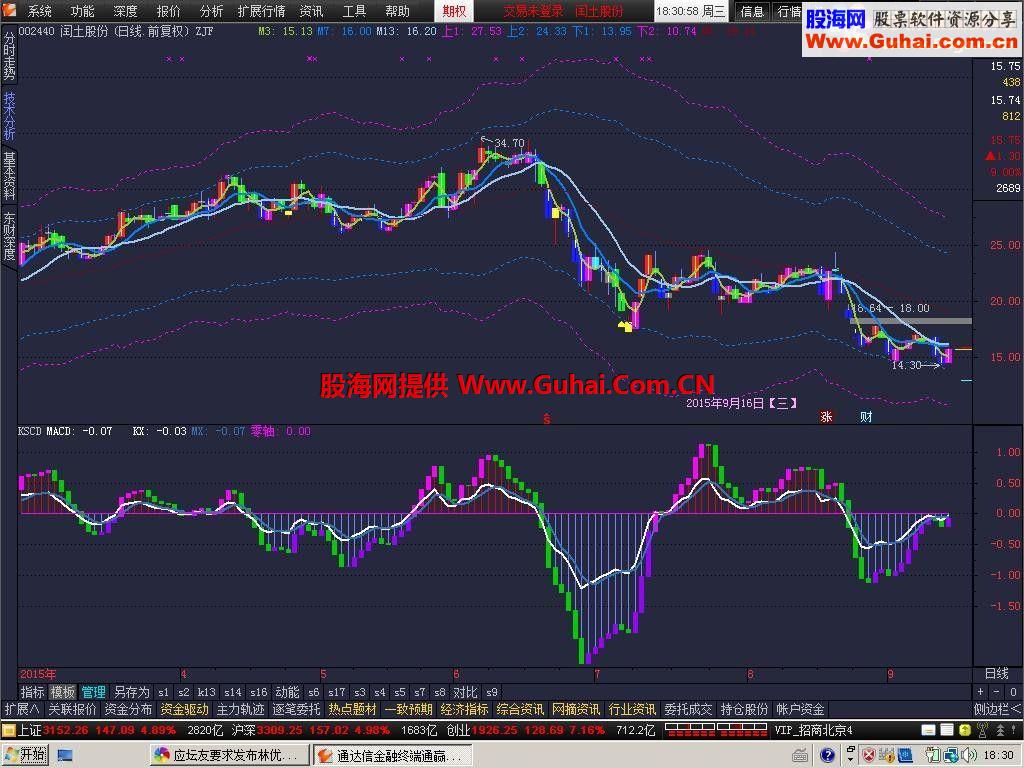1024x768 pixels.
Task: Click the 行情 button at top right
Action: [x=788, y=11]
